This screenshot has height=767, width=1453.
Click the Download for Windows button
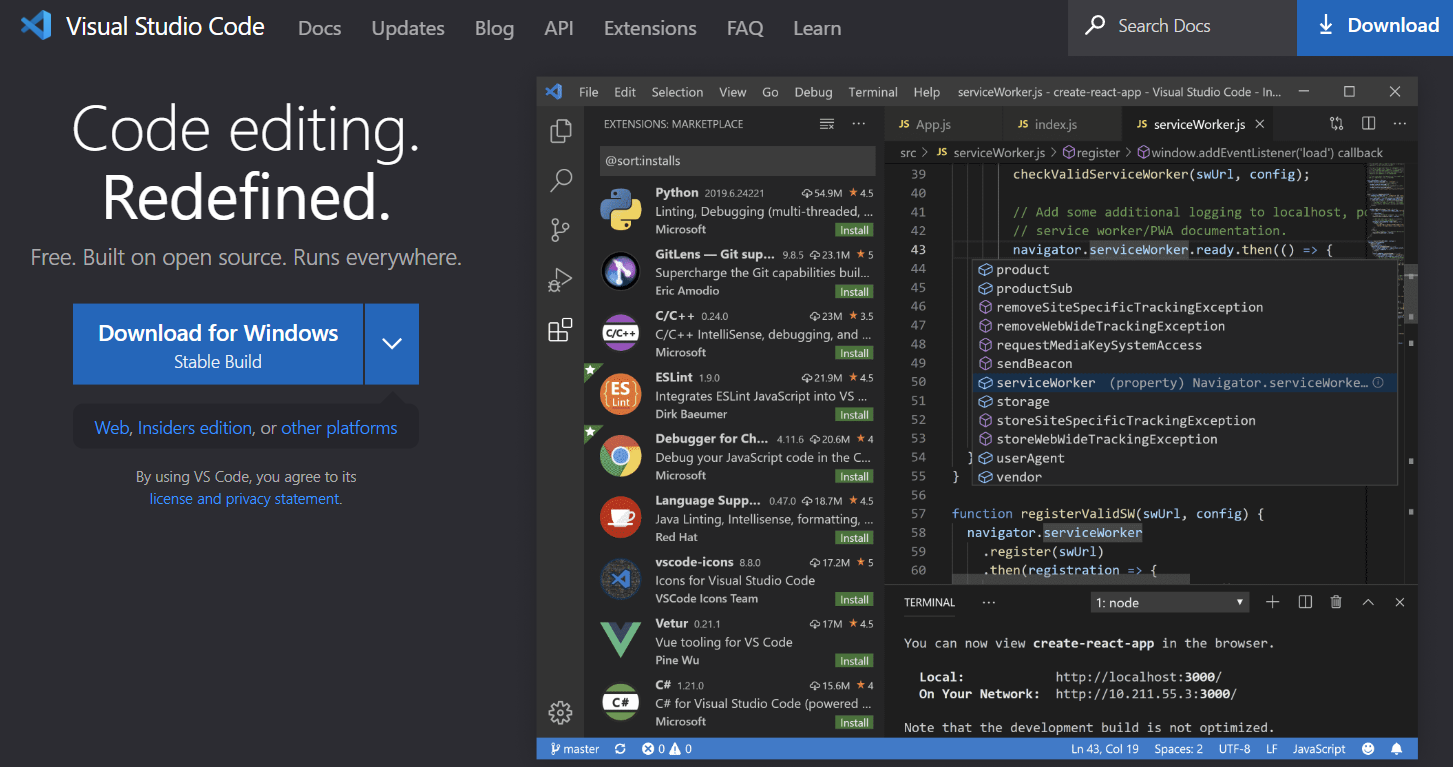click(x=218, y=344)
